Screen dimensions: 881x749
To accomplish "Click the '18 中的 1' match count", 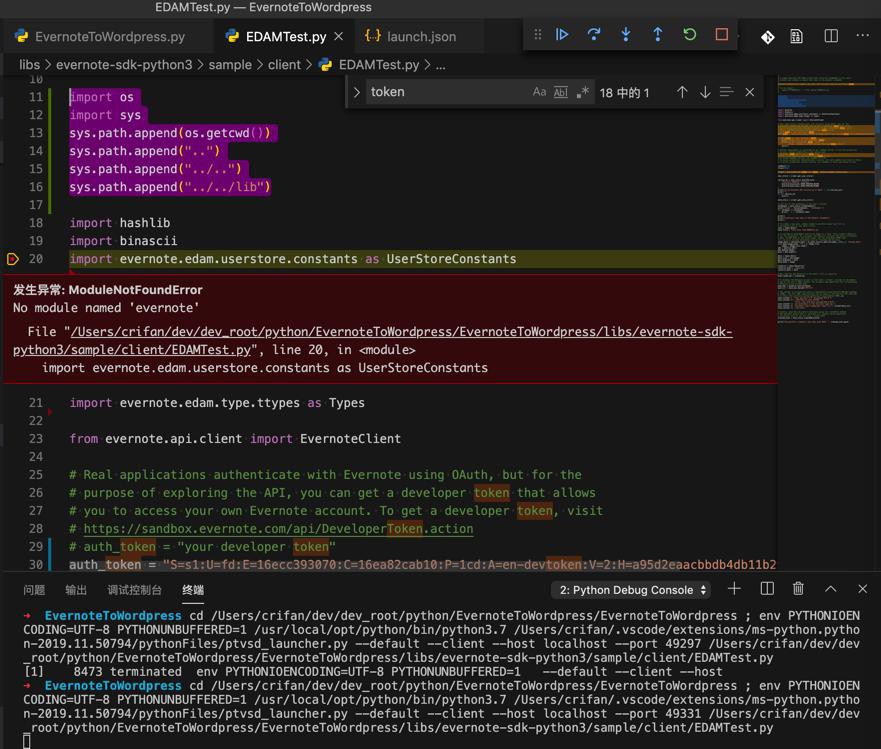I will click(x=624, y=93).
